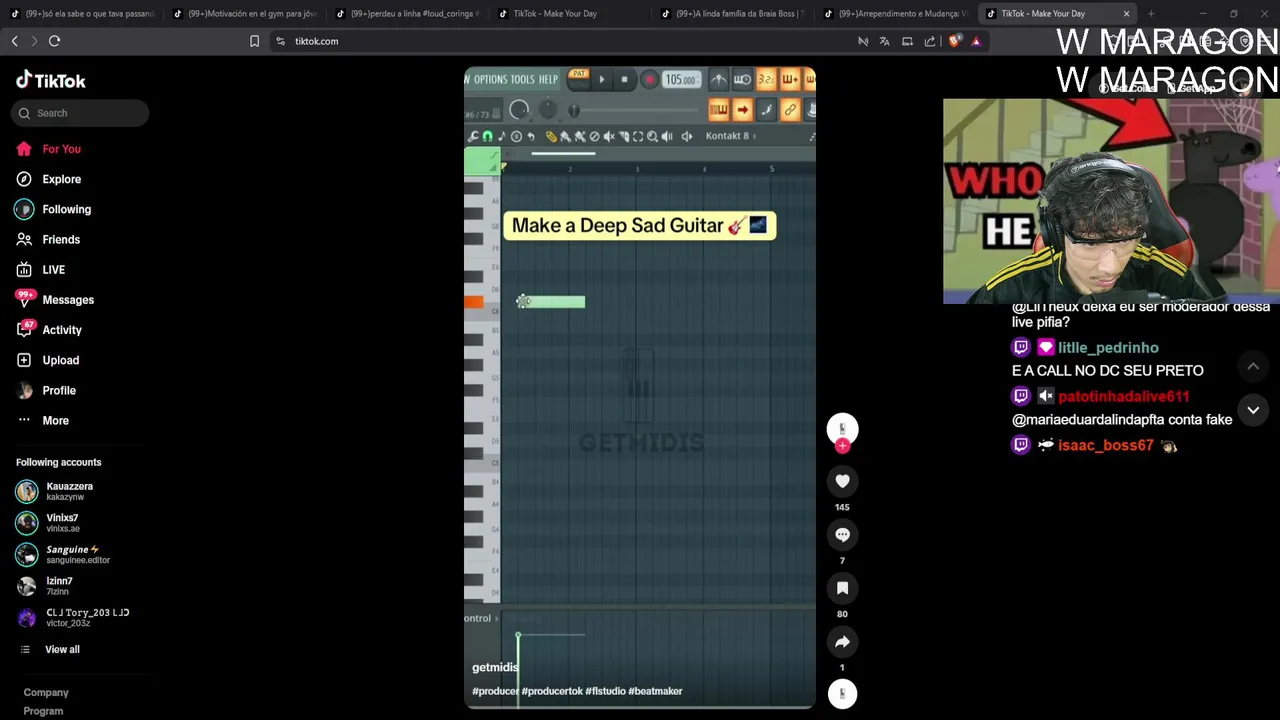Click the FL Studio play button
Viewport: 1280px width, 720px height.
point(601,79)
